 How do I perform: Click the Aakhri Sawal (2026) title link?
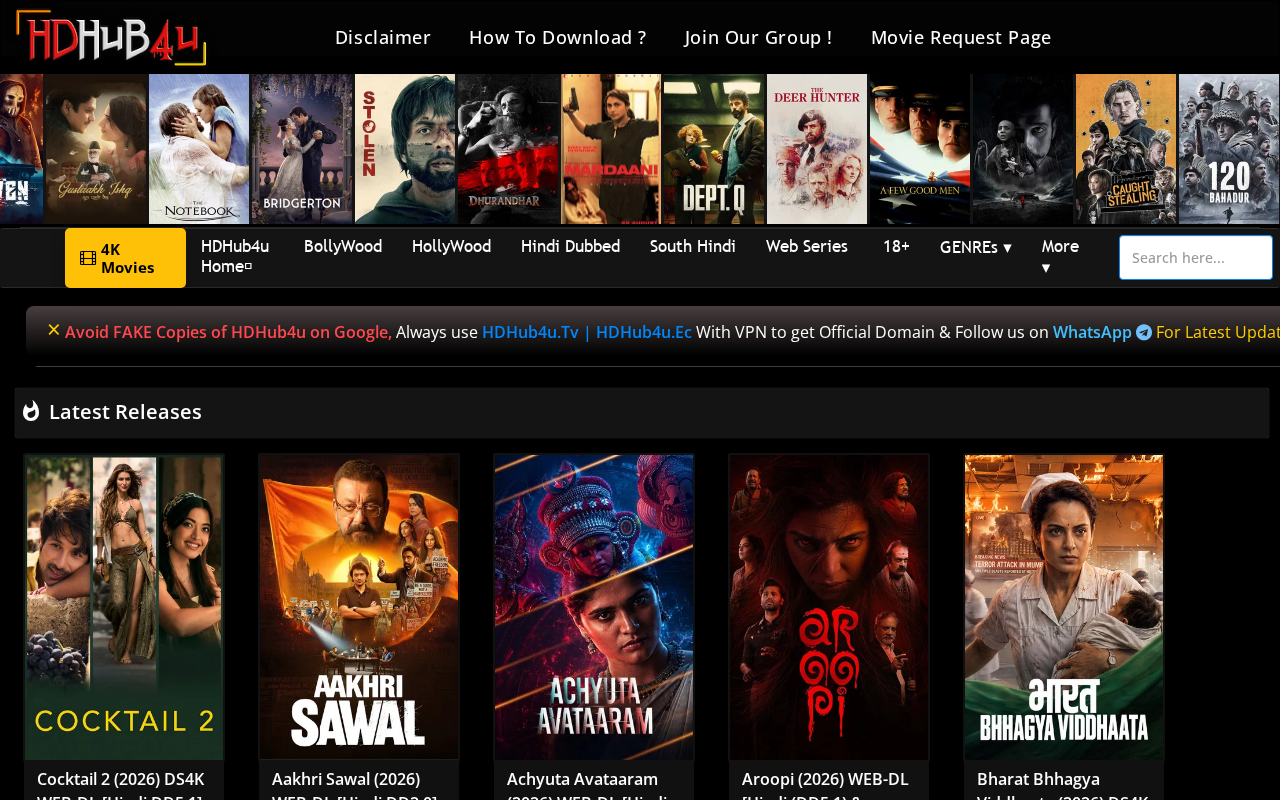click(355, 784)
